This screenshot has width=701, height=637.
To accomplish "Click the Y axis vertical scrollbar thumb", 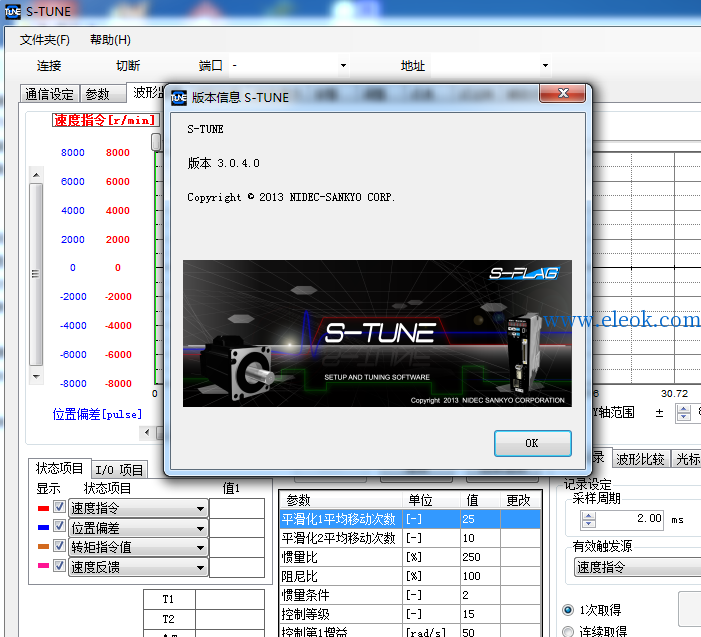I will (x=36, y=274).
